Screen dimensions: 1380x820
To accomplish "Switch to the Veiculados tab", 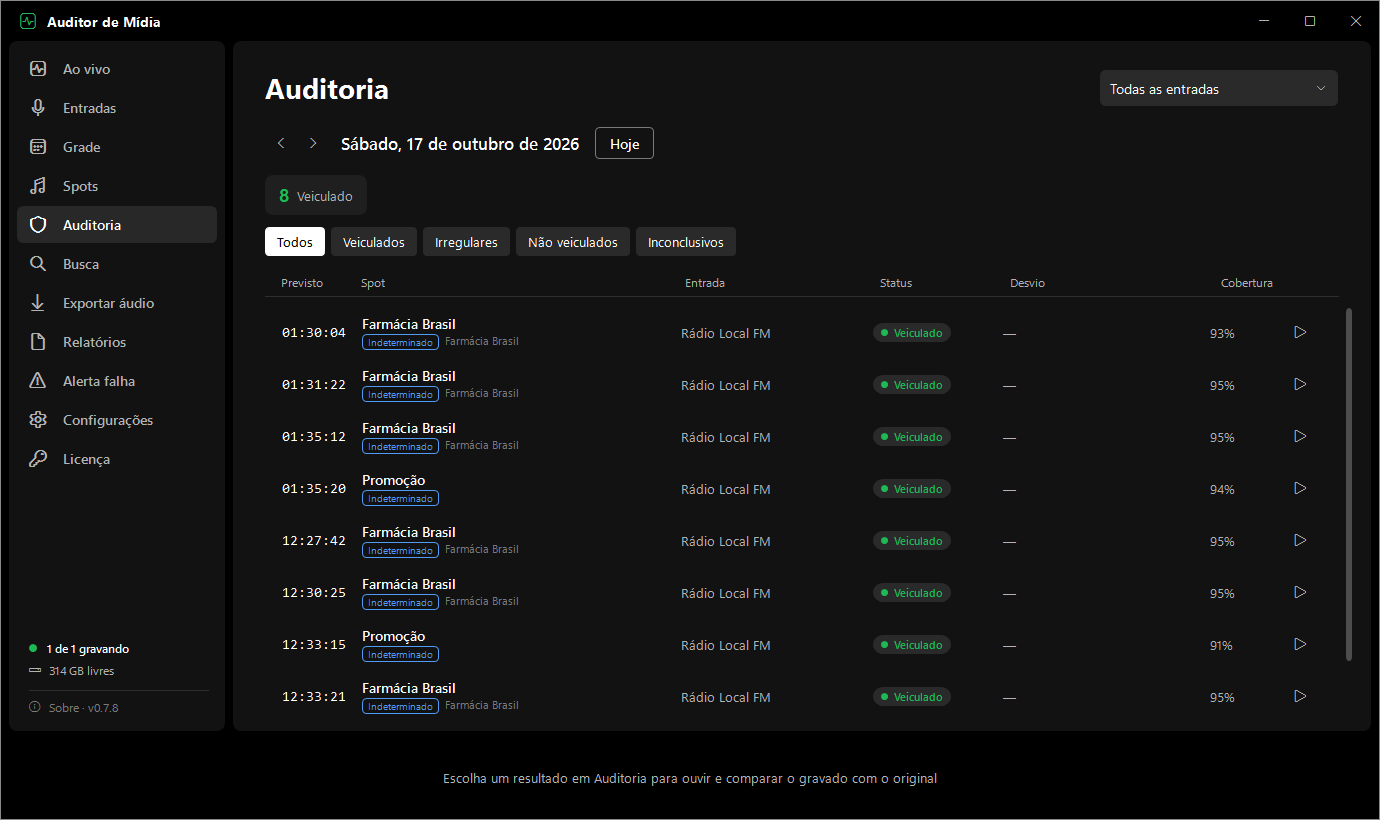I will (x=374, y=242).
